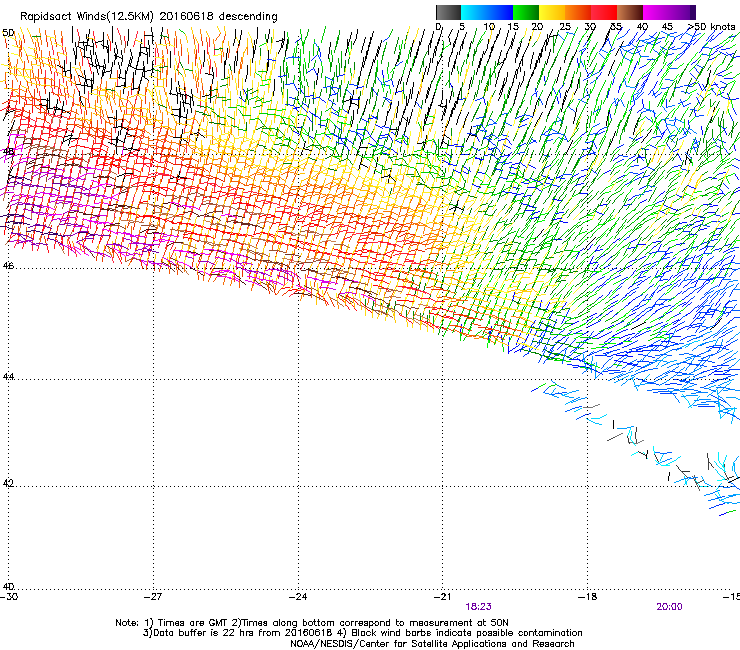The height and width of the screenshot is (650, 740).
Task: Click the legend label '25'
Action: pos(565,27)
